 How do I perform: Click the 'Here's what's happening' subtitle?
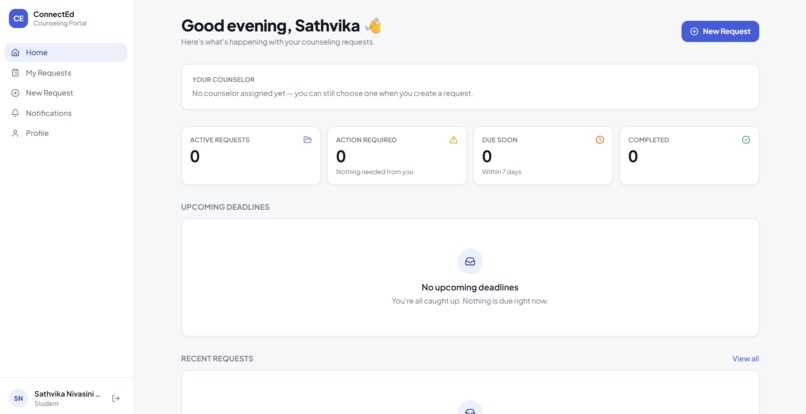pyautogui.click(x=278, y=42)
